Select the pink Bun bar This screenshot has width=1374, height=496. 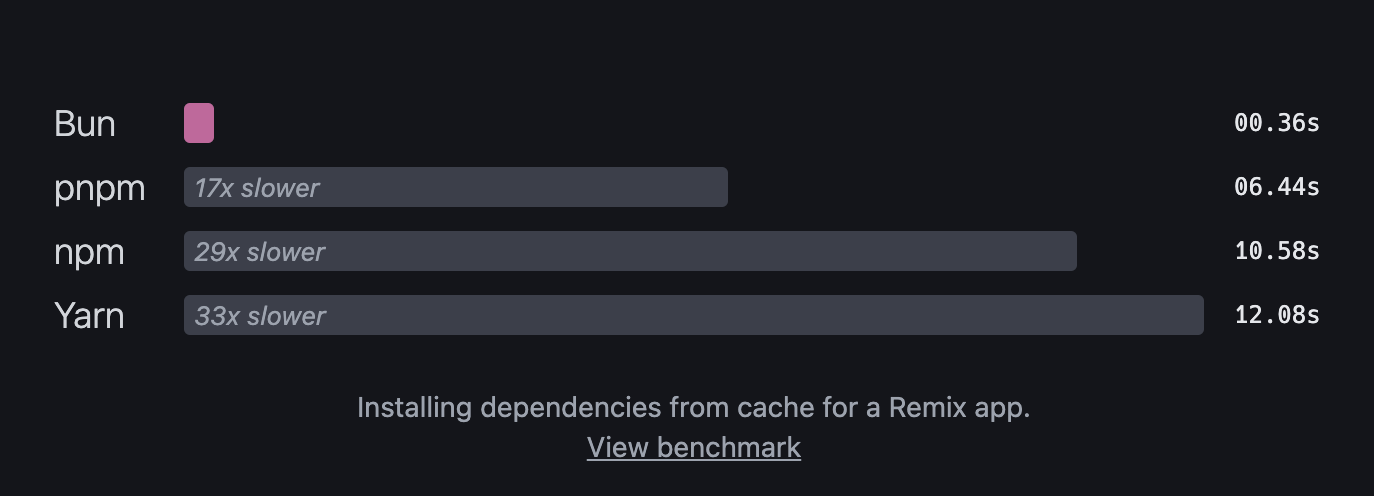pyautogui.click(x=199, y=123)
